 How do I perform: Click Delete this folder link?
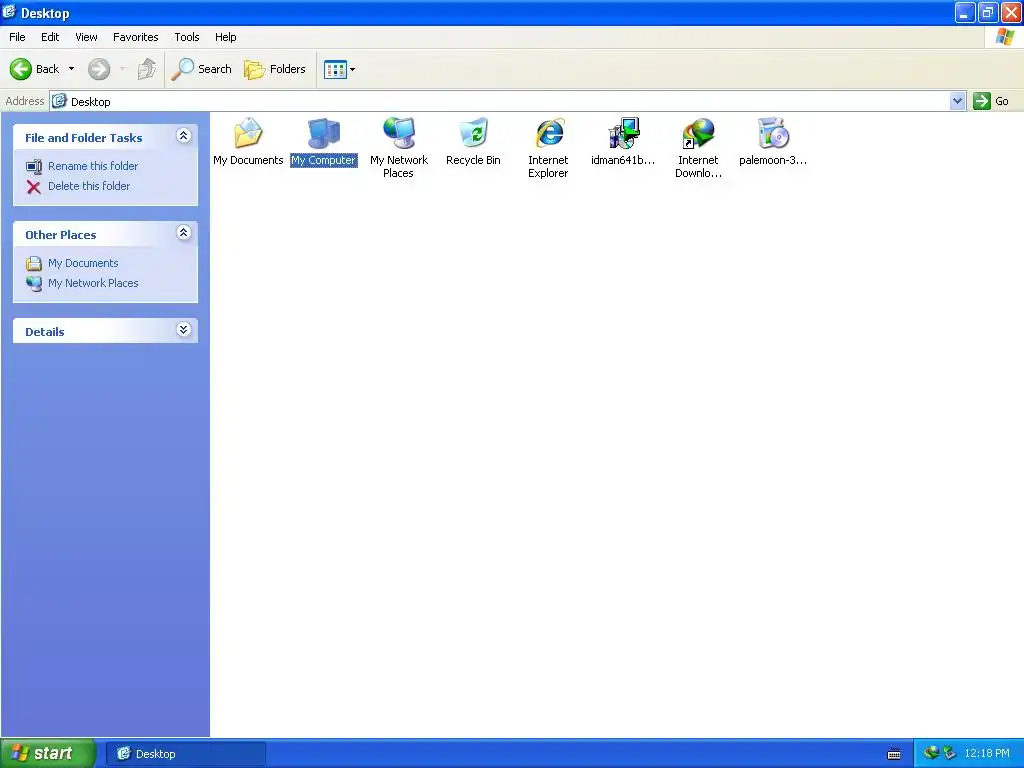[x=89, y=186]
